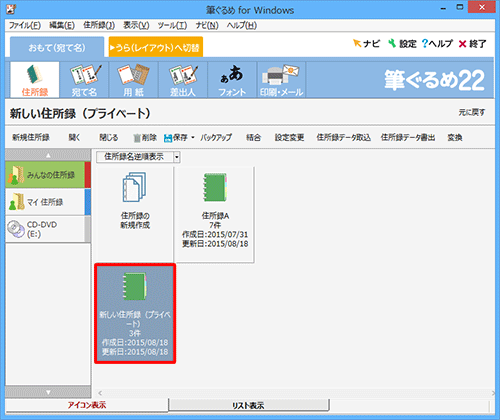Click the 設定変更 button
The width and height of the screenshot is (500, 420).
(289, 137)
